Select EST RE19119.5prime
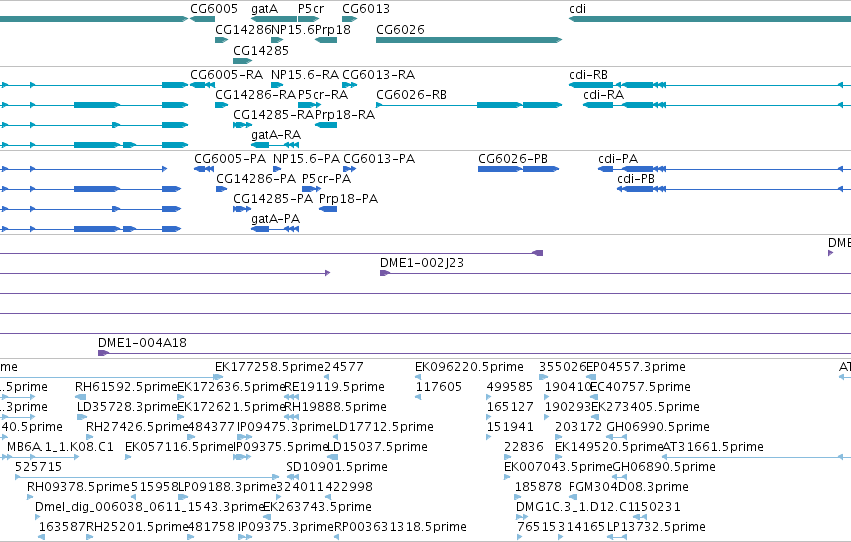 334,387
